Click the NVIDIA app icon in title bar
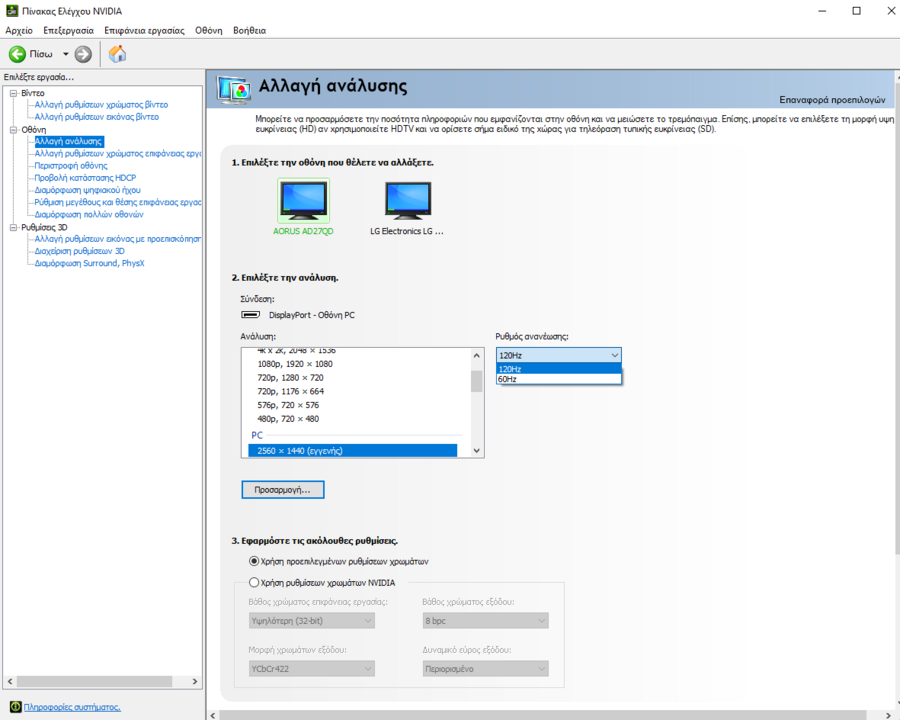Viewport: 900px width, 720px height. pos(12,11)
